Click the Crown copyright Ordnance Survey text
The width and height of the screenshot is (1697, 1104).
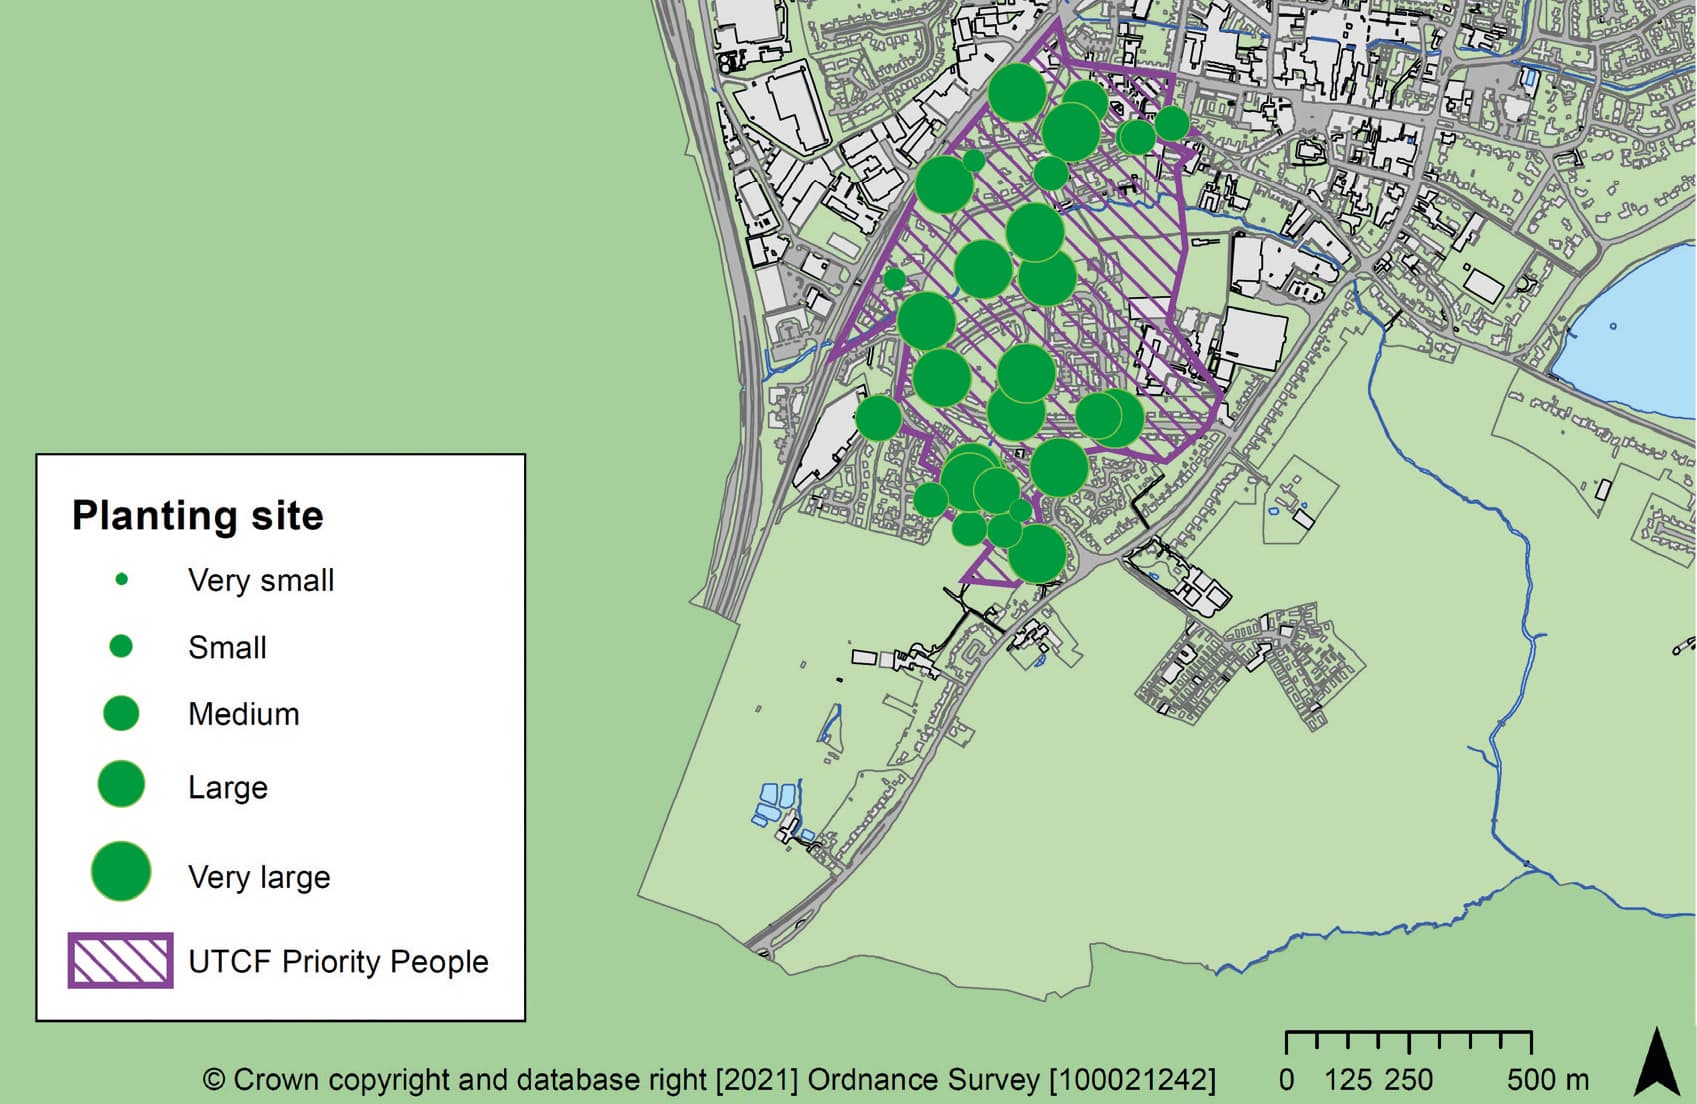709,1080
